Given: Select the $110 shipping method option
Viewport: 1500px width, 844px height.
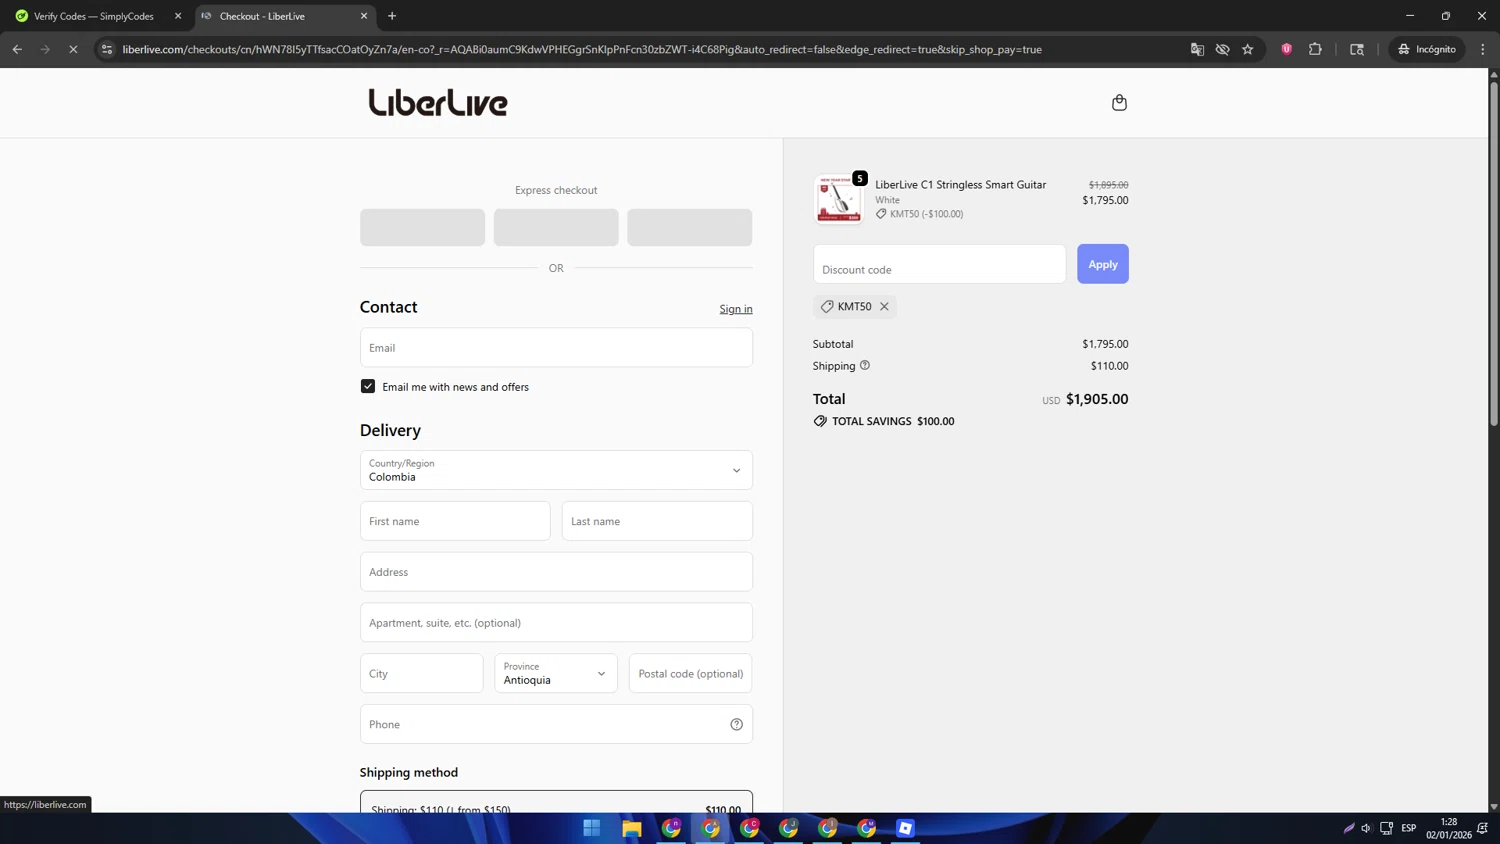Looking at the screenshot, I should click(x=556, y=803).
